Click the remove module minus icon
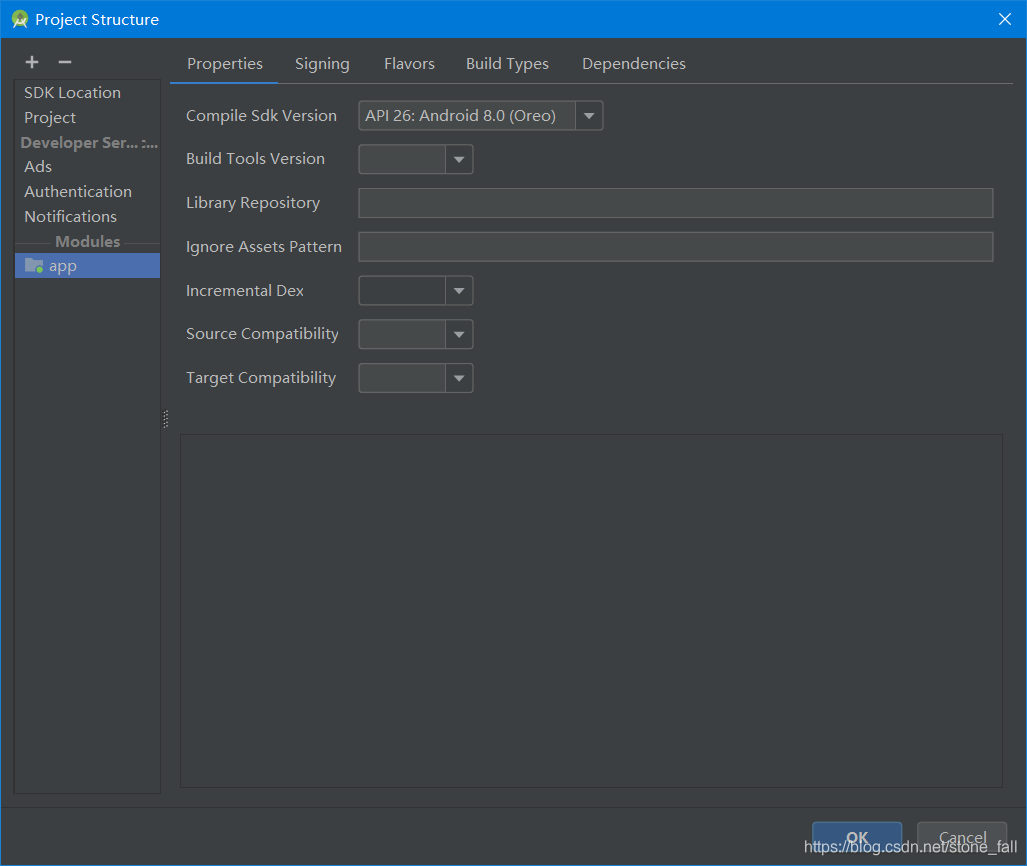Image resolution: width=1027 pixels, height=866 pixels. pyautogui.click(x=64, y=61)
